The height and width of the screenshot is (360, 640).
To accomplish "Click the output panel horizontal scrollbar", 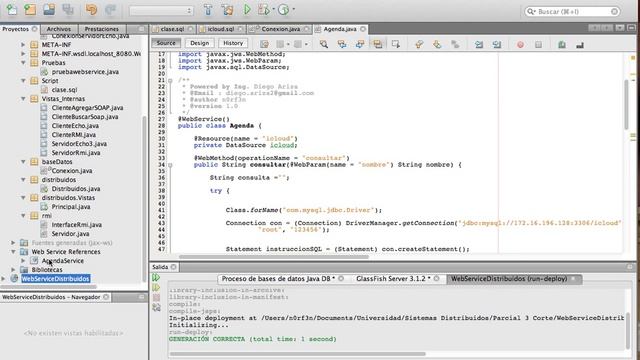I will coord(297,354).
